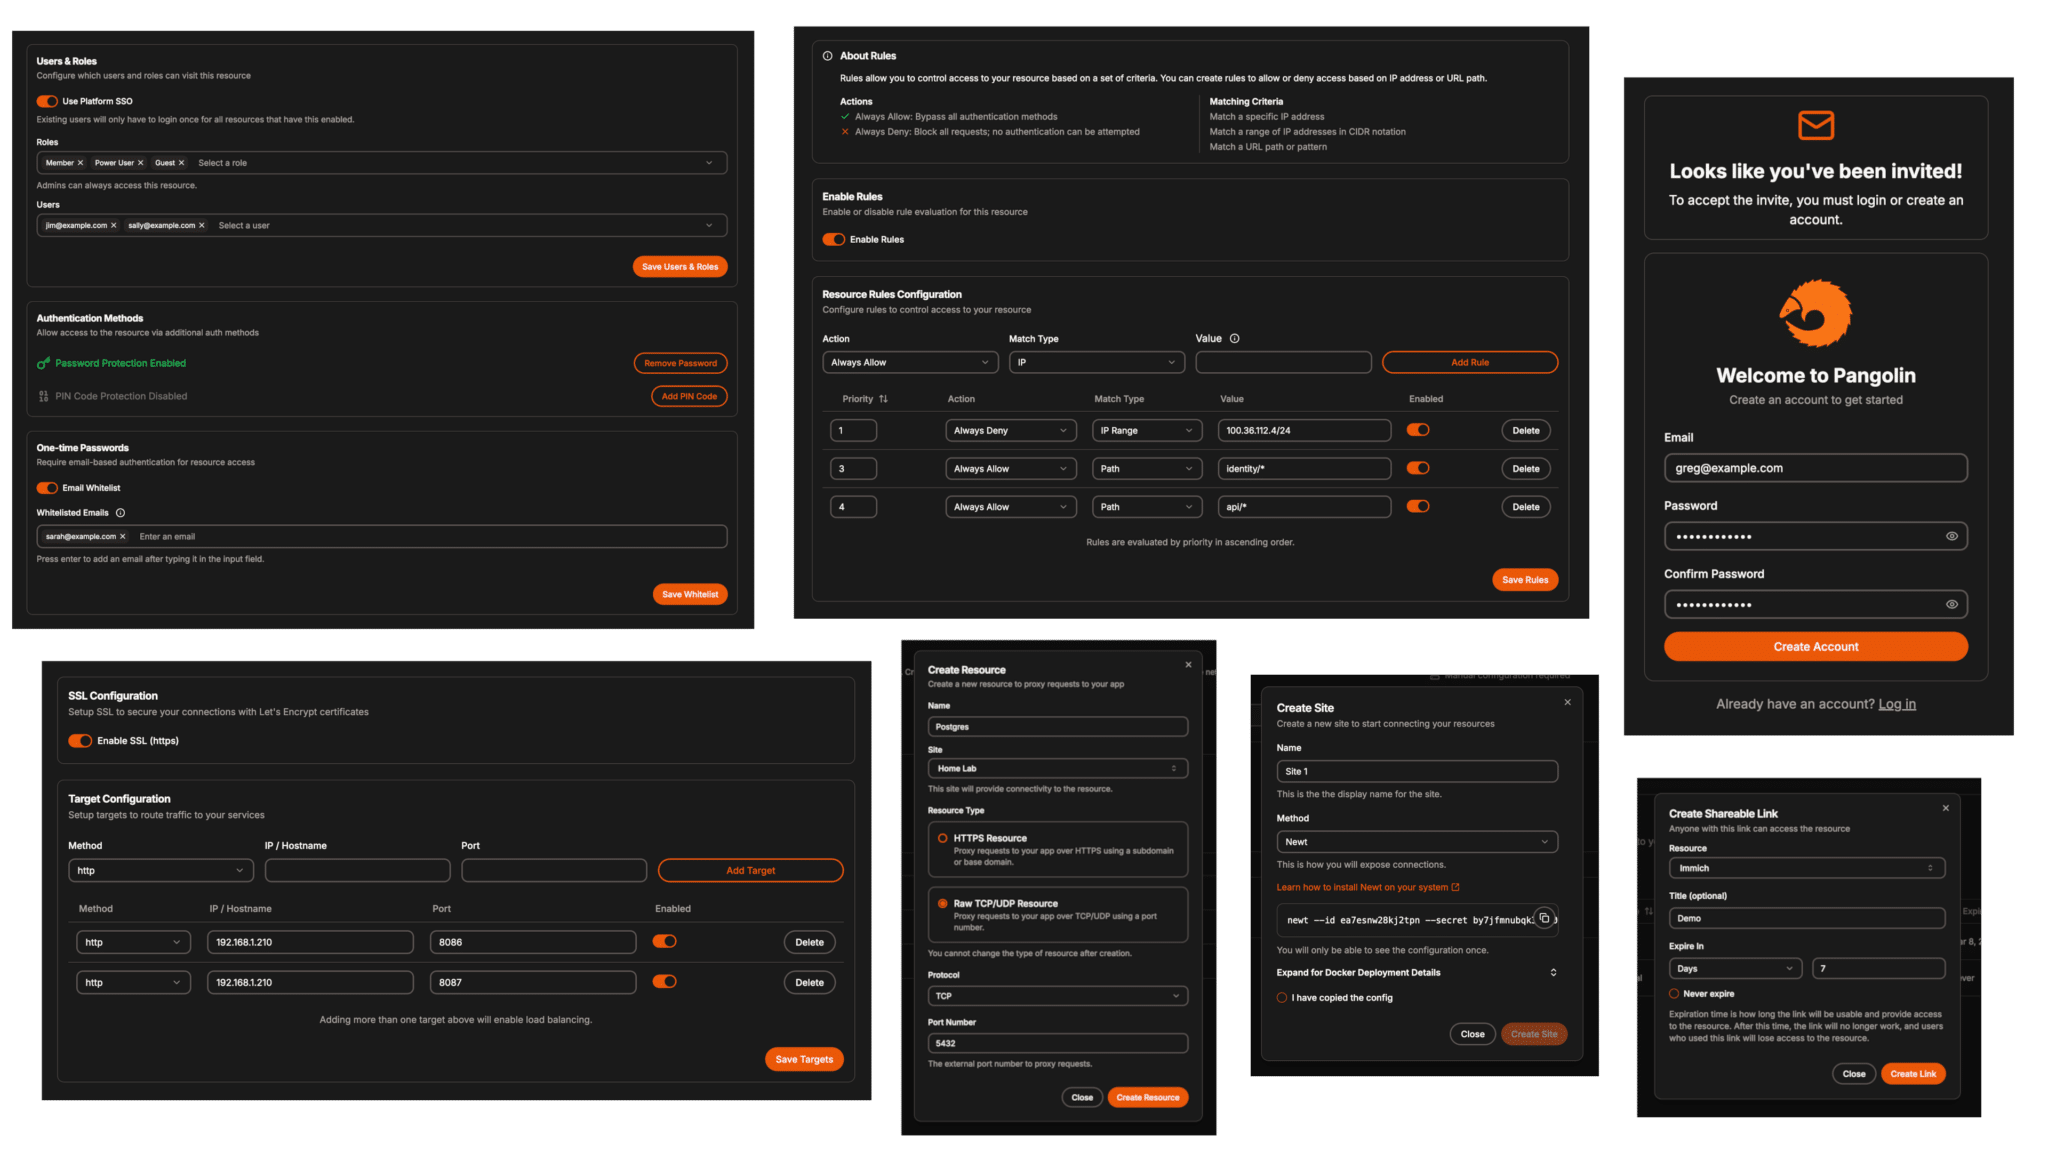Click the eye icon to reveal Confirm Password
Image resolution: width=2048 pixels, height=1152 pixels.
tap(1951, 604)
